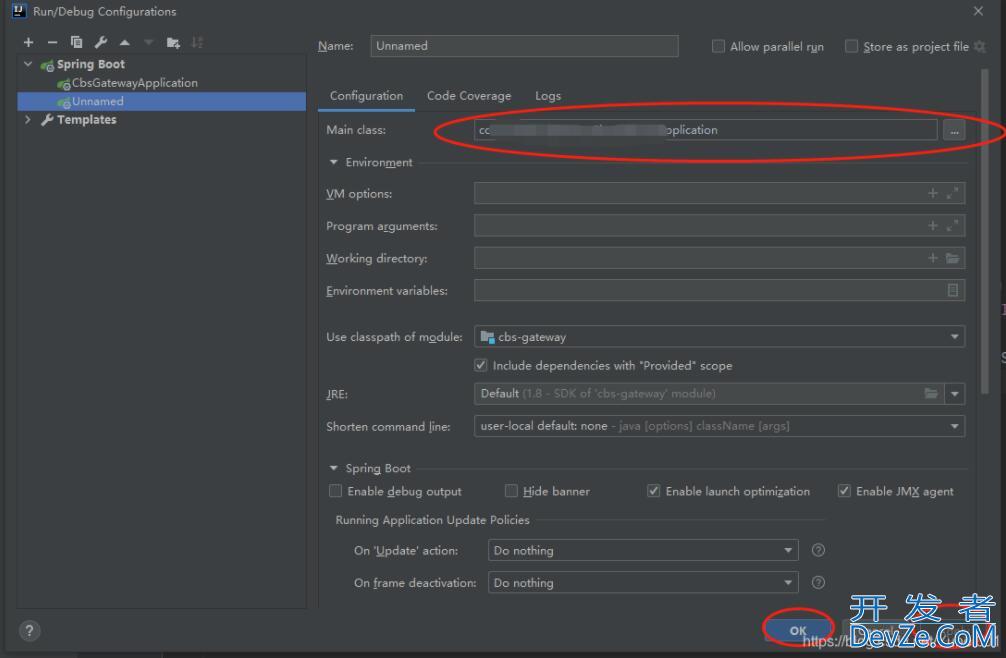
Task: Insert macro into Program arguments
Action: tap(933, 226)
